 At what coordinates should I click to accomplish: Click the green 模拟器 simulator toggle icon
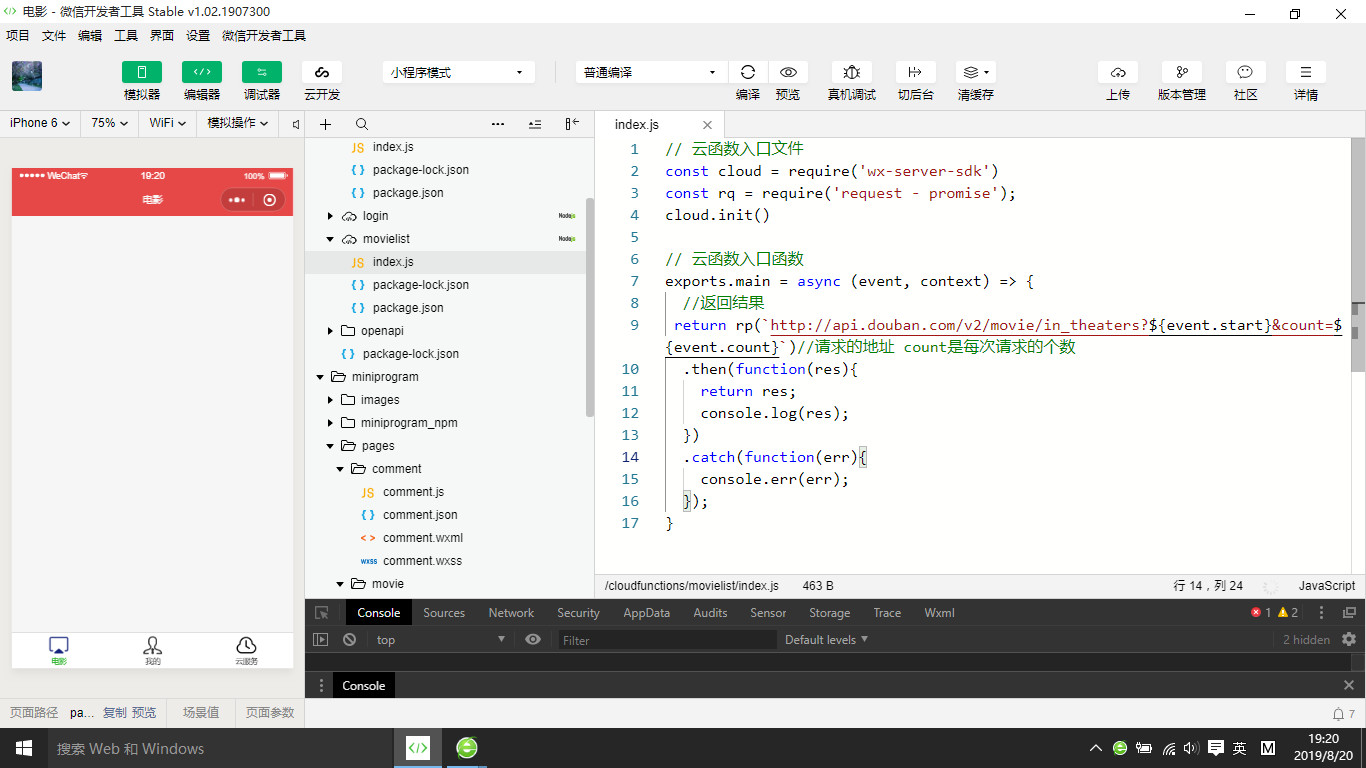tap(141, 72)
